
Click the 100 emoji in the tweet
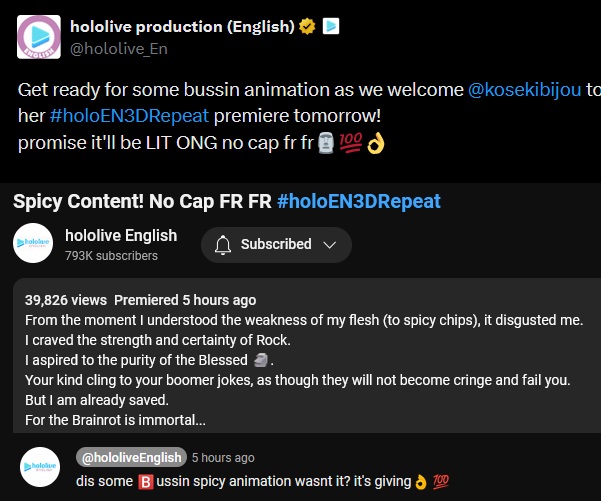pos(351,143)
